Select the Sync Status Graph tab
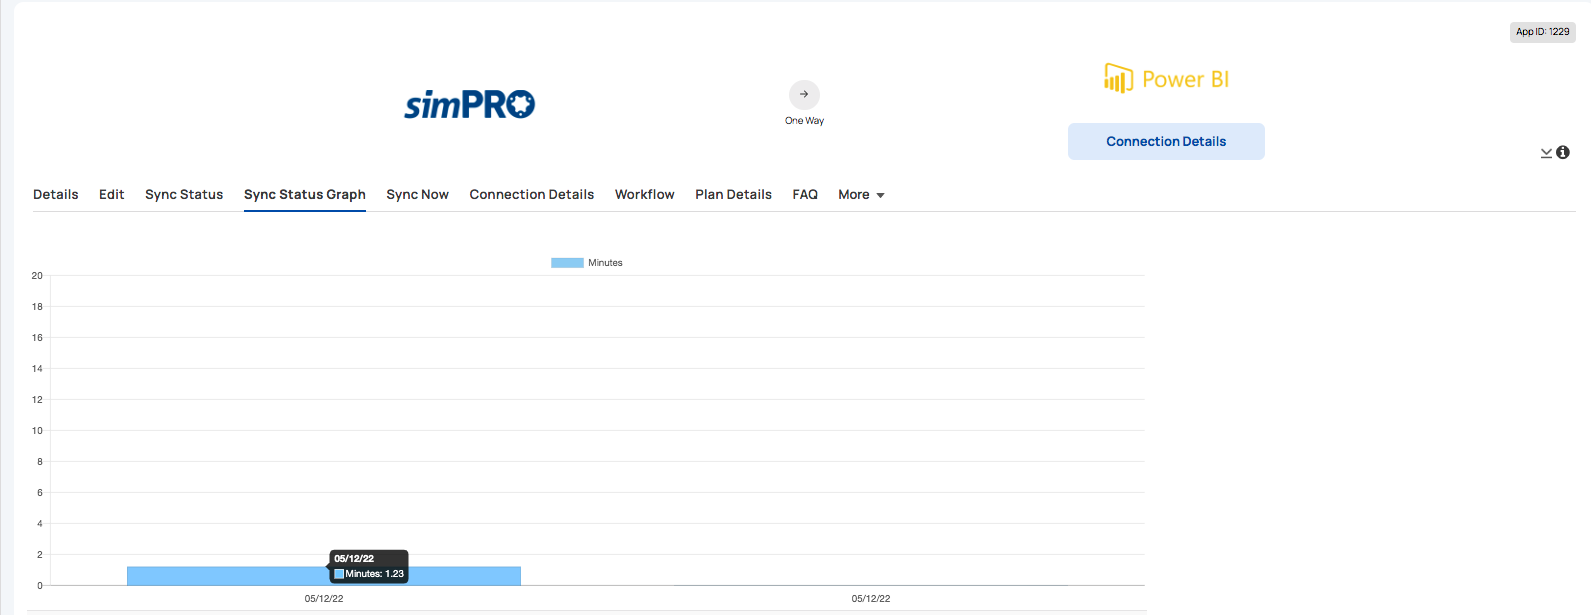 [x=305, y=194]
